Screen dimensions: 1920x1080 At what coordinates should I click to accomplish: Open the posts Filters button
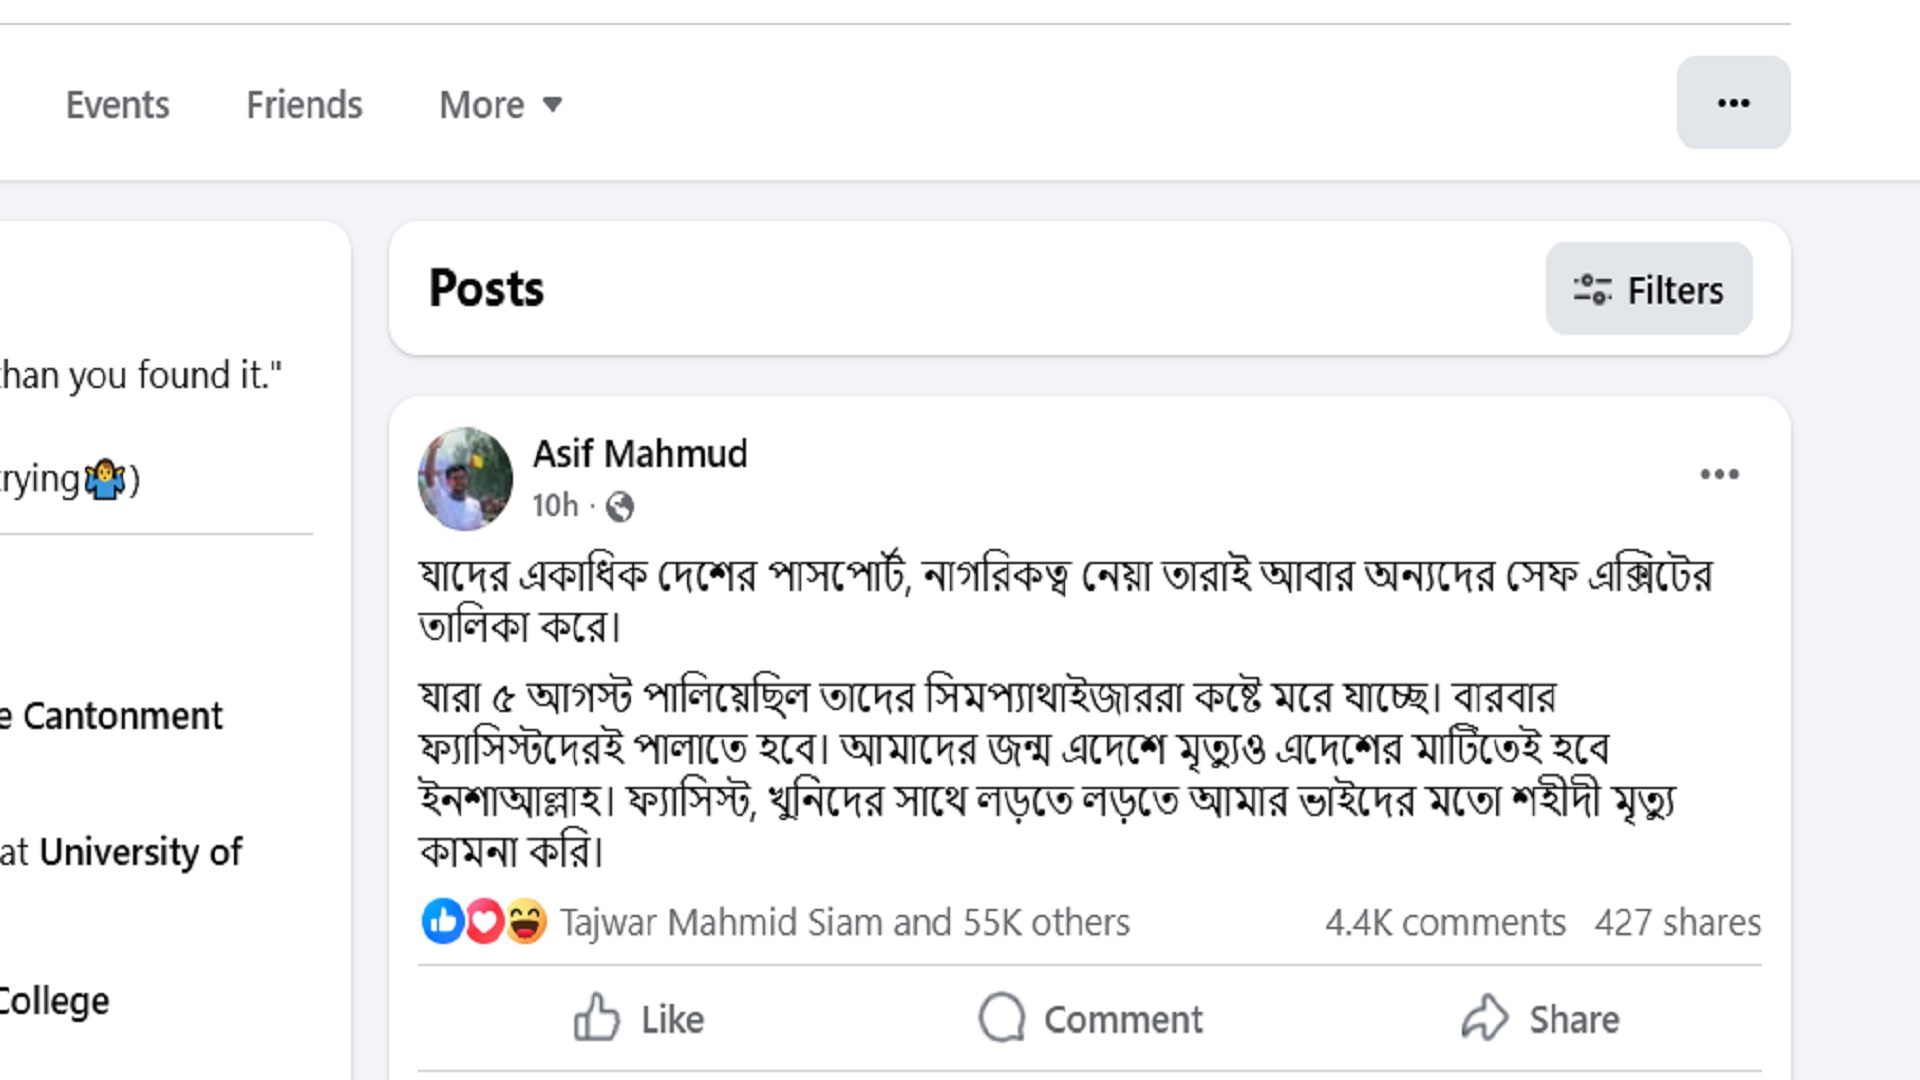coord(1648,289)
